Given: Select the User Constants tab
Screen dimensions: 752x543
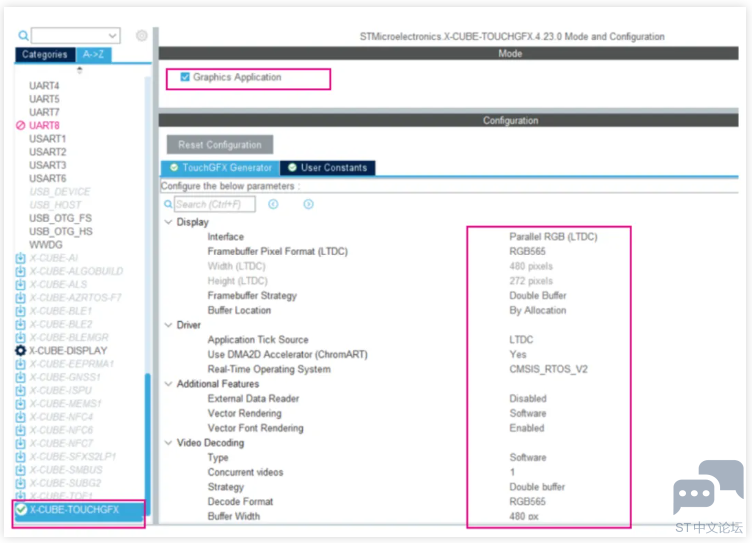Looking at the screenshot, I should (x=328, y=167).
